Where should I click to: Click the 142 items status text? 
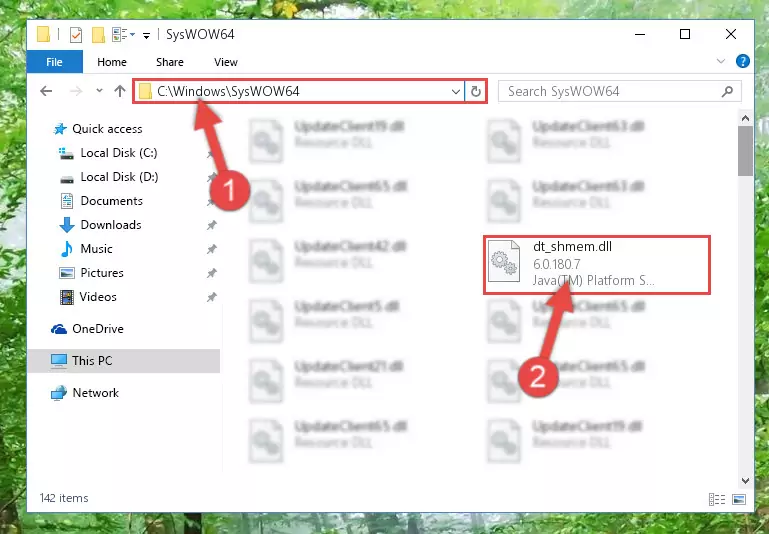click(64, 498)
